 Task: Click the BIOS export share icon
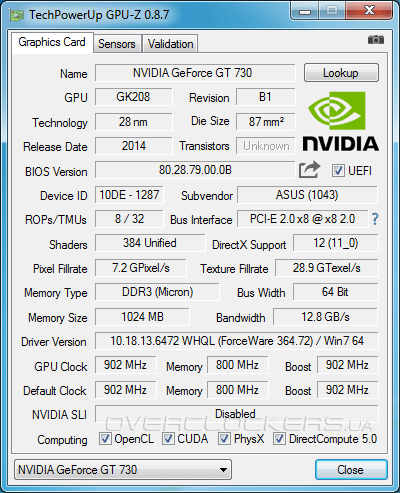309,169
